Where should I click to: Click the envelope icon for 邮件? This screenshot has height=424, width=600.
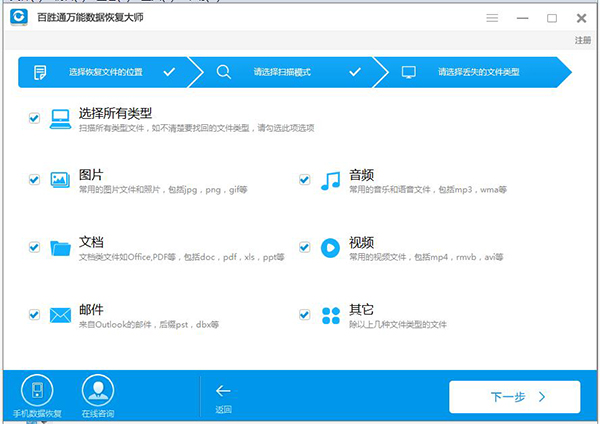pos(60,315)
